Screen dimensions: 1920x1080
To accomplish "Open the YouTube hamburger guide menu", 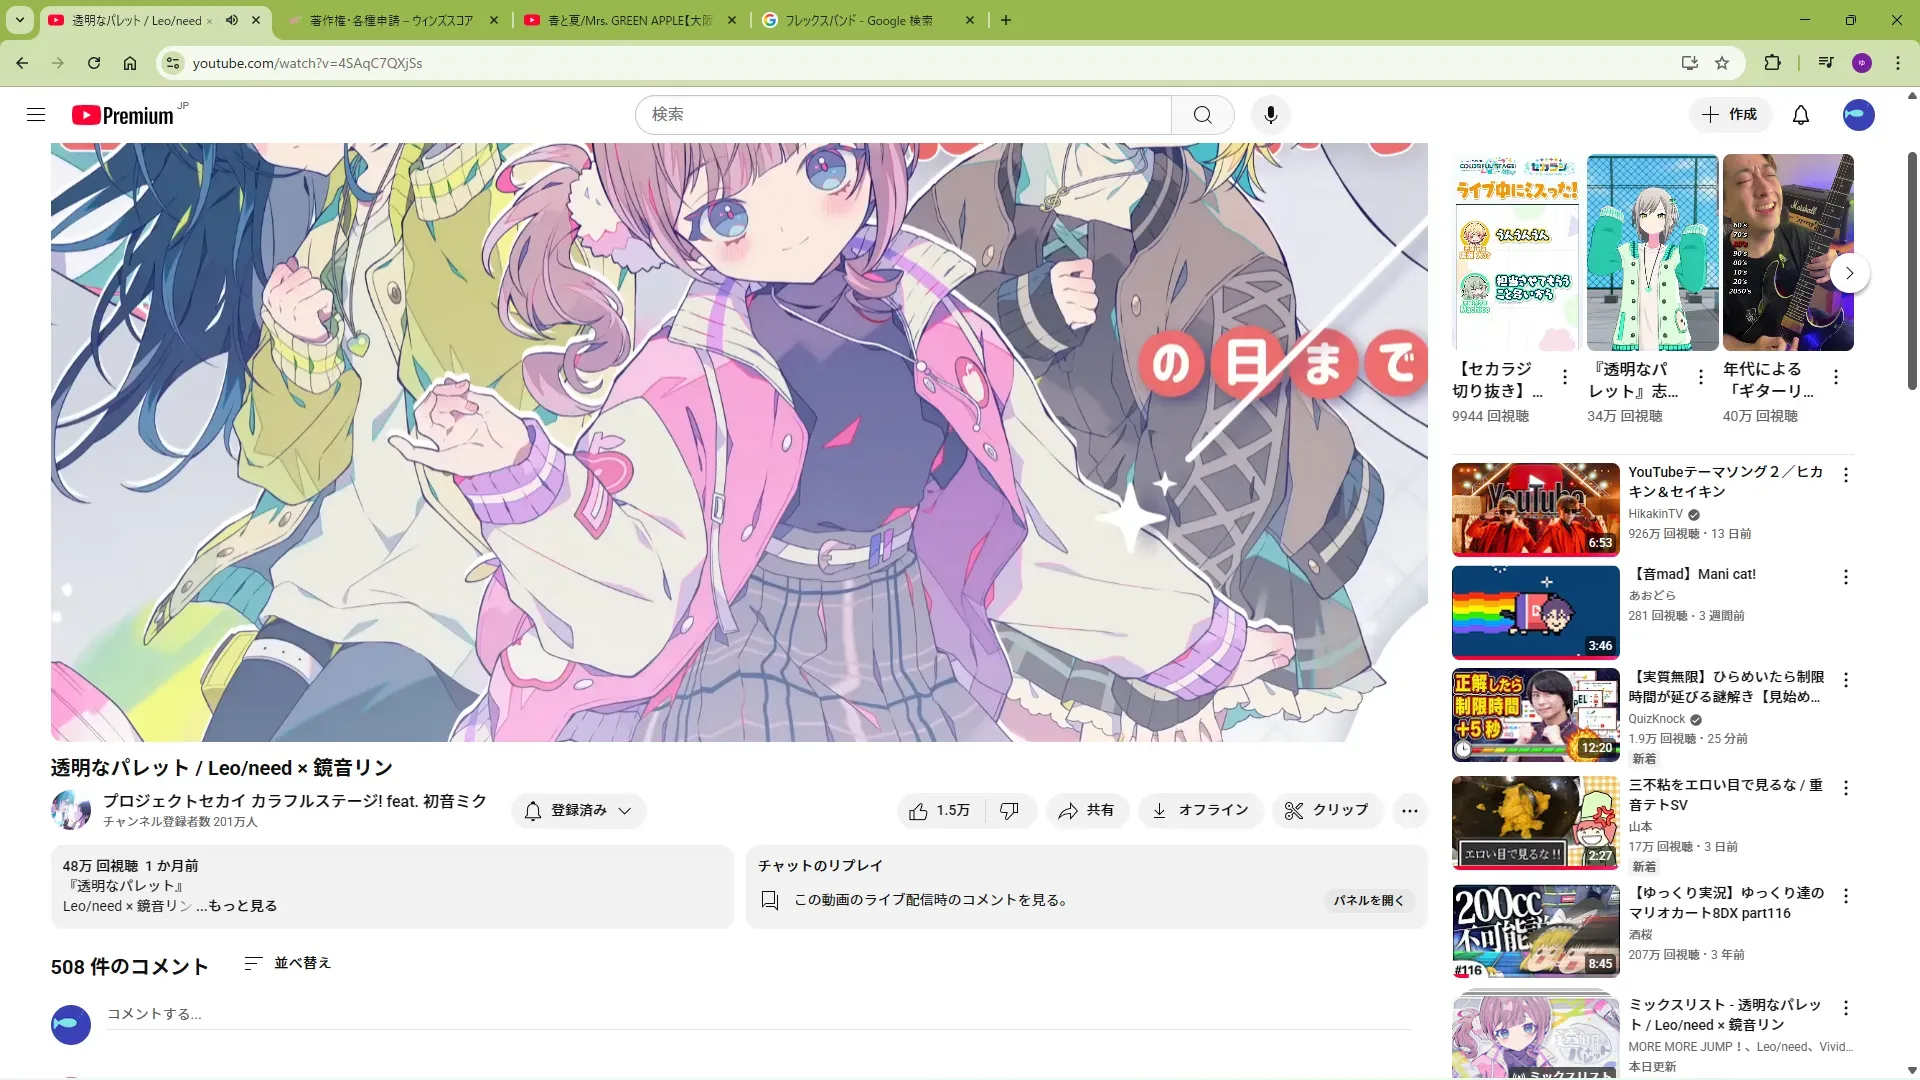I will coord(36,115).
